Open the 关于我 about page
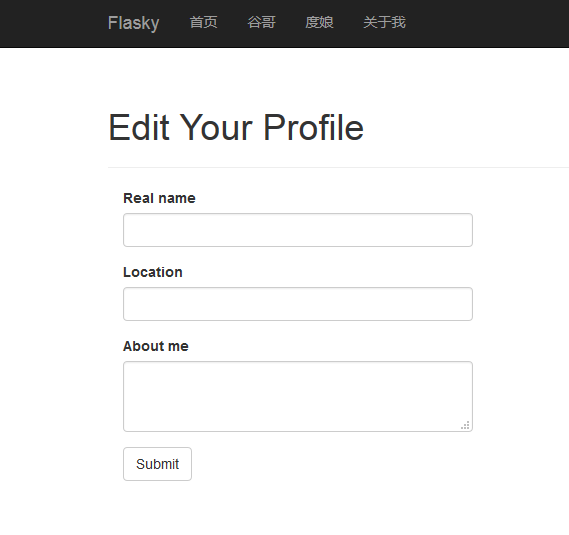569x535 pixels. click(384, 22)
